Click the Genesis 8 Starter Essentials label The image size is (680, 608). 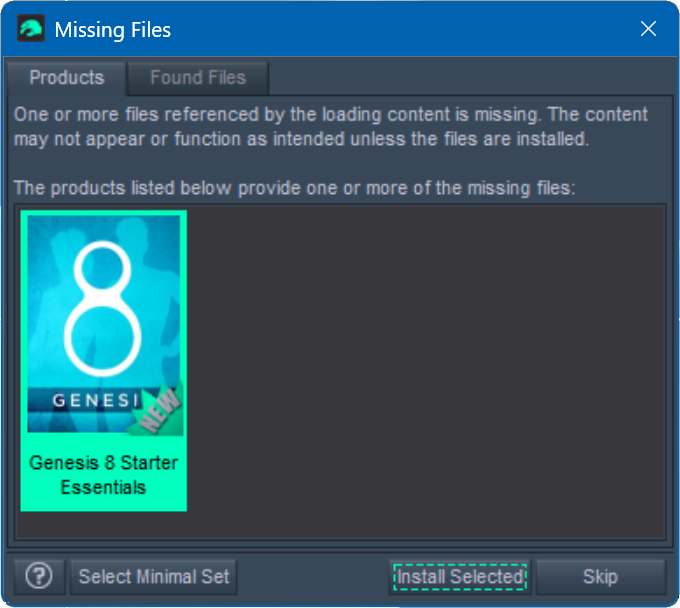click(x=104, y=475)
